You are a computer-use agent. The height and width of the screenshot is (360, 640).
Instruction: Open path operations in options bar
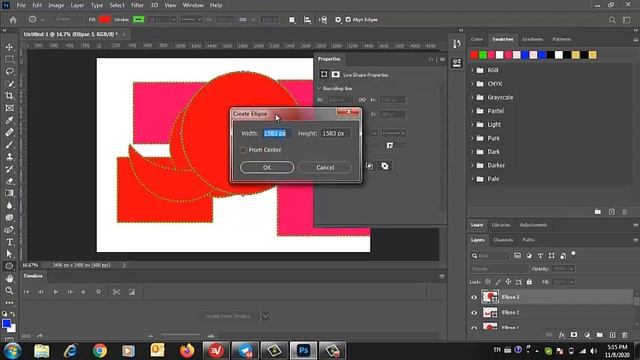[x=292, y=20]
